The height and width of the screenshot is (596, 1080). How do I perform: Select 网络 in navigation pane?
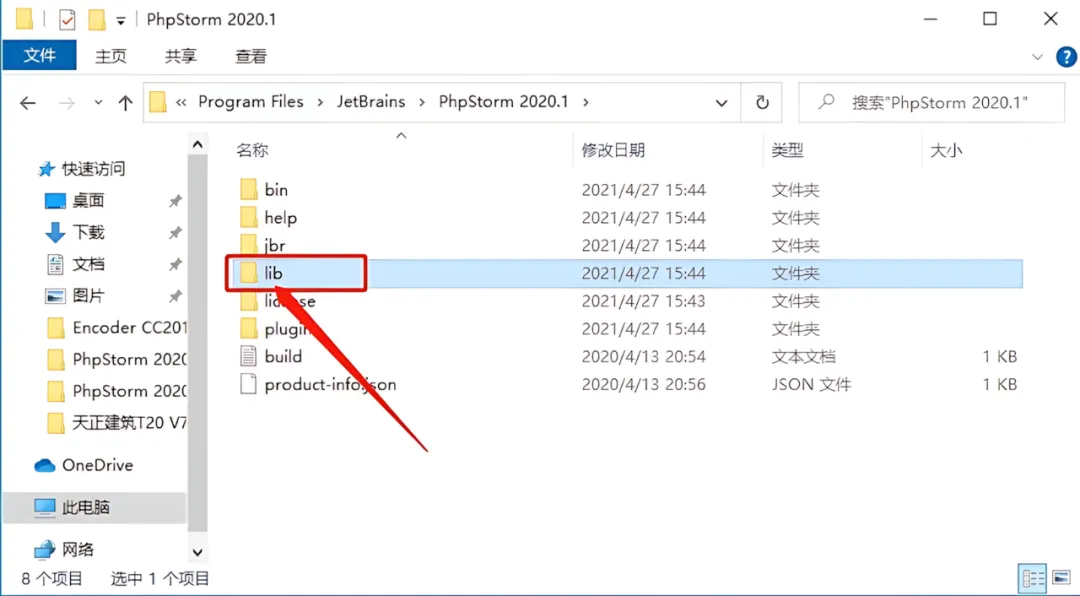(x=64, y=550)
